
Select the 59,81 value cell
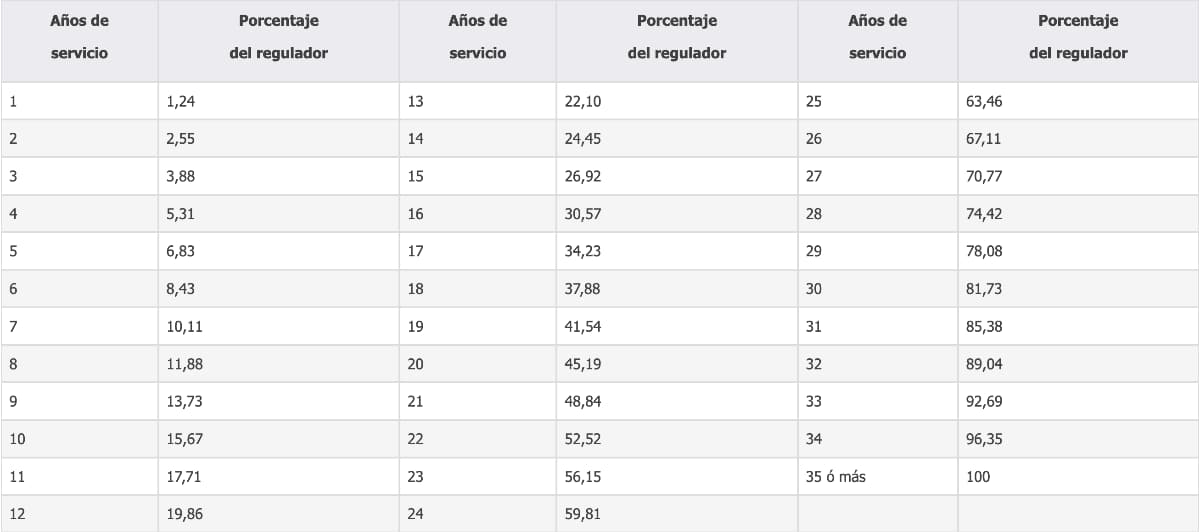pyautogui.click(x=583, y=514)
